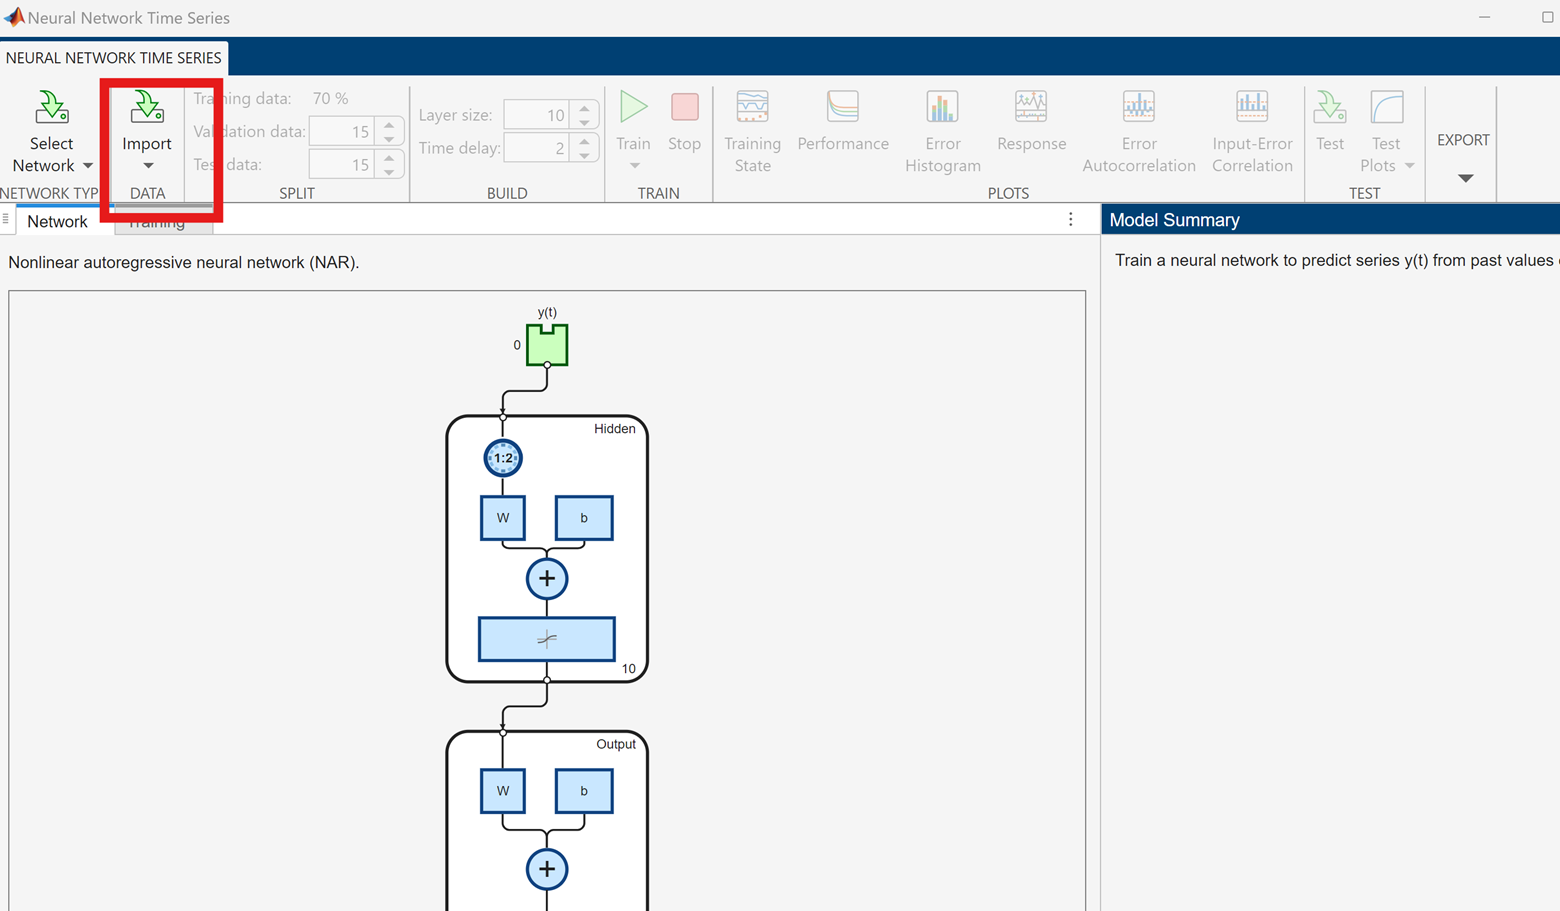Image resolution: width=1560 pixels, height=911 pixels.
Task: Switch to the Network tab
Action: pyautogui.click(x=57, y=221)
